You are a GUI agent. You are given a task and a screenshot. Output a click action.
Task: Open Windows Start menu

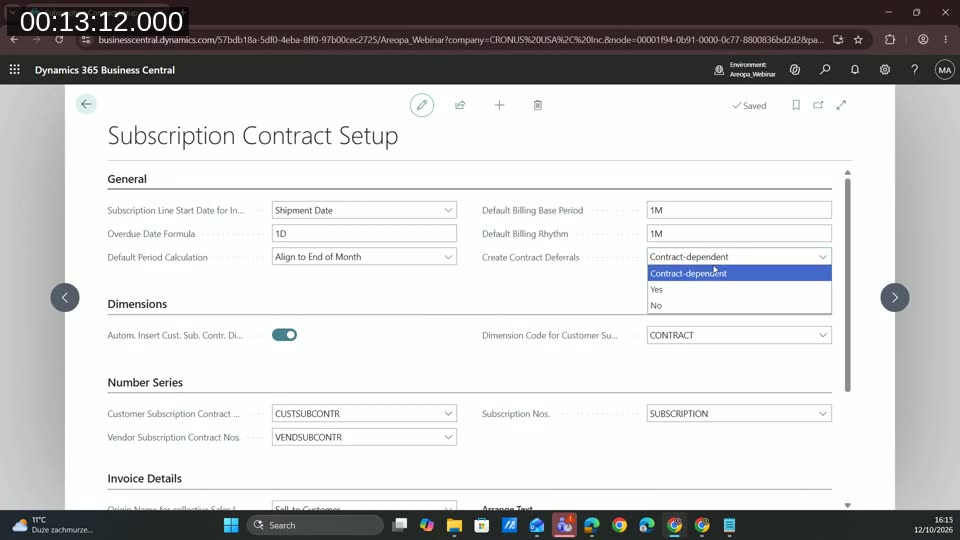point(231,525)
